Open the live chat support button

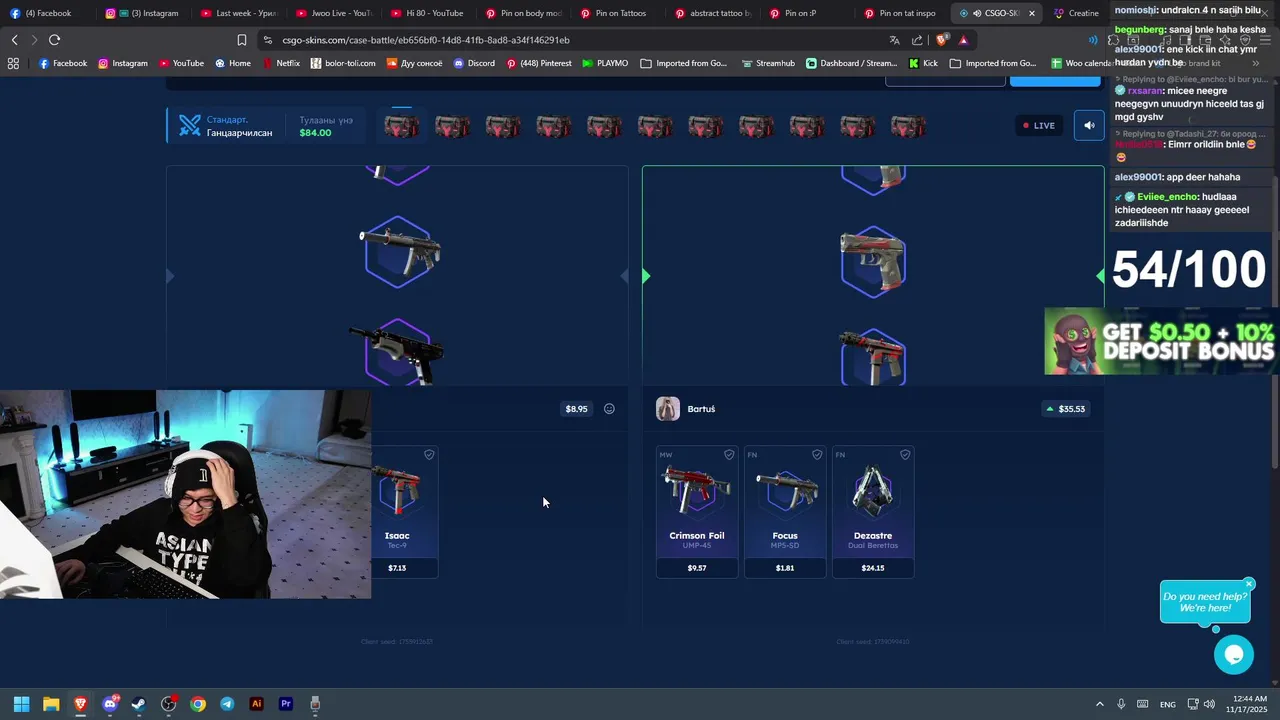pyautogui.click(x=1234, y=655)
